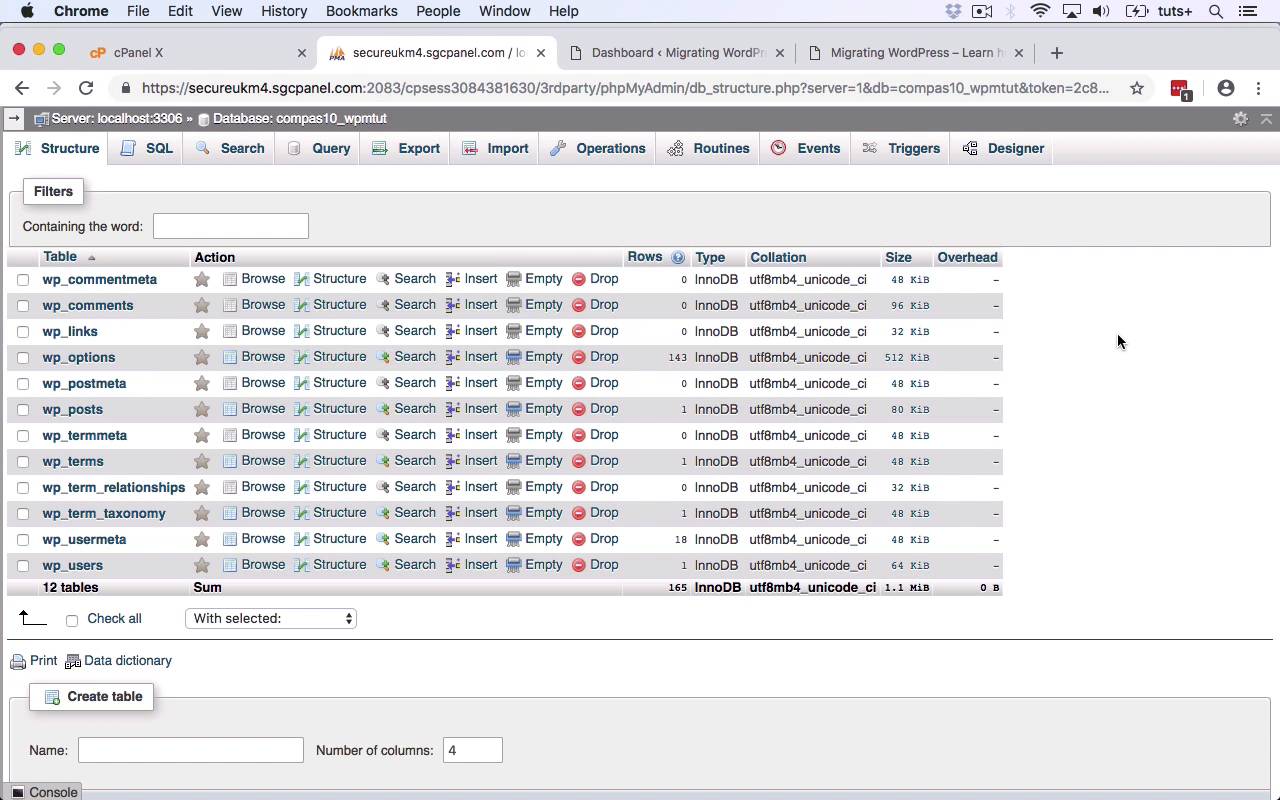This screenshot has height=800, width=1280.
Task: Open Chrome three-dot menu
Action: [1258, 88]
